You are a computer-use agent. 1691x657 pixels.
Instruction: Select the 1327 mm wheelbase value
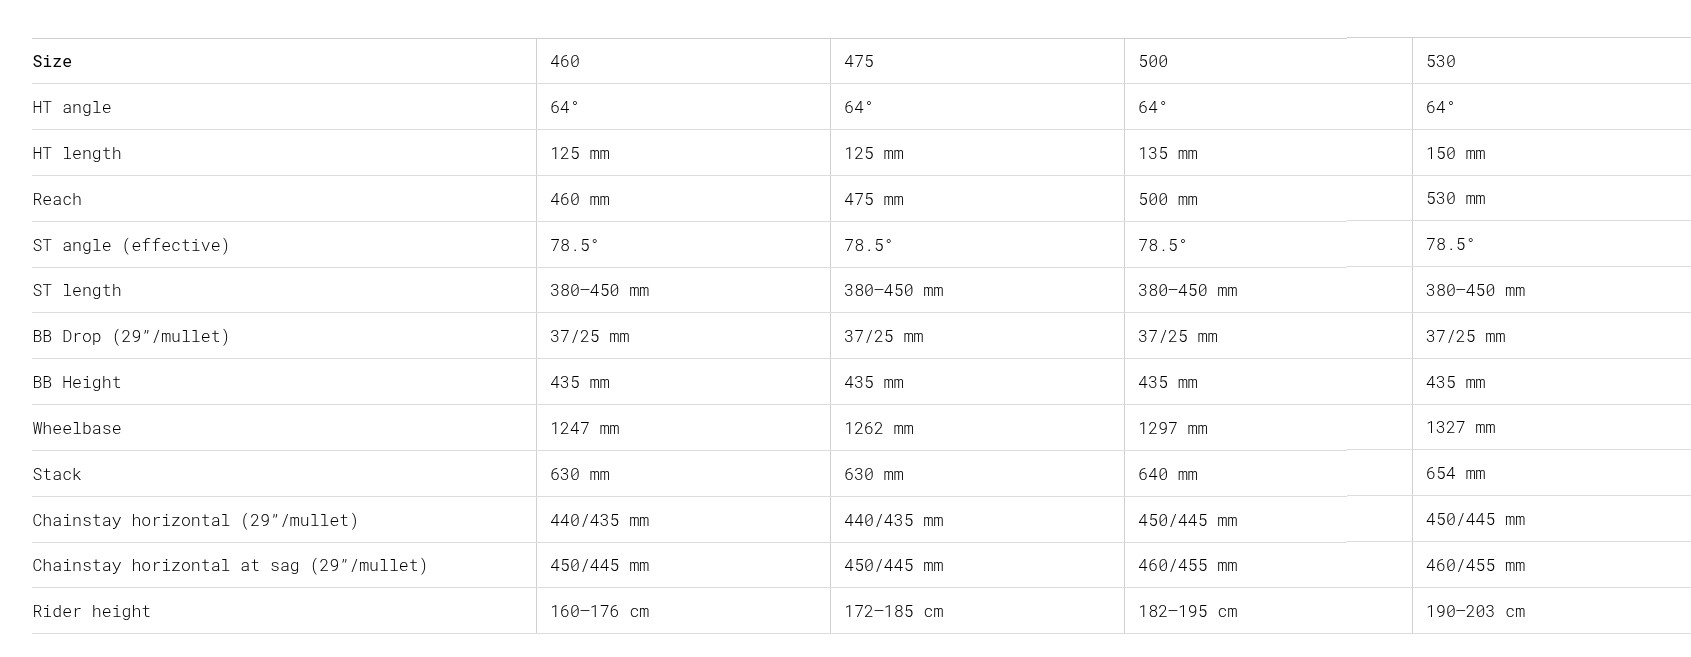coord(1461,427)
